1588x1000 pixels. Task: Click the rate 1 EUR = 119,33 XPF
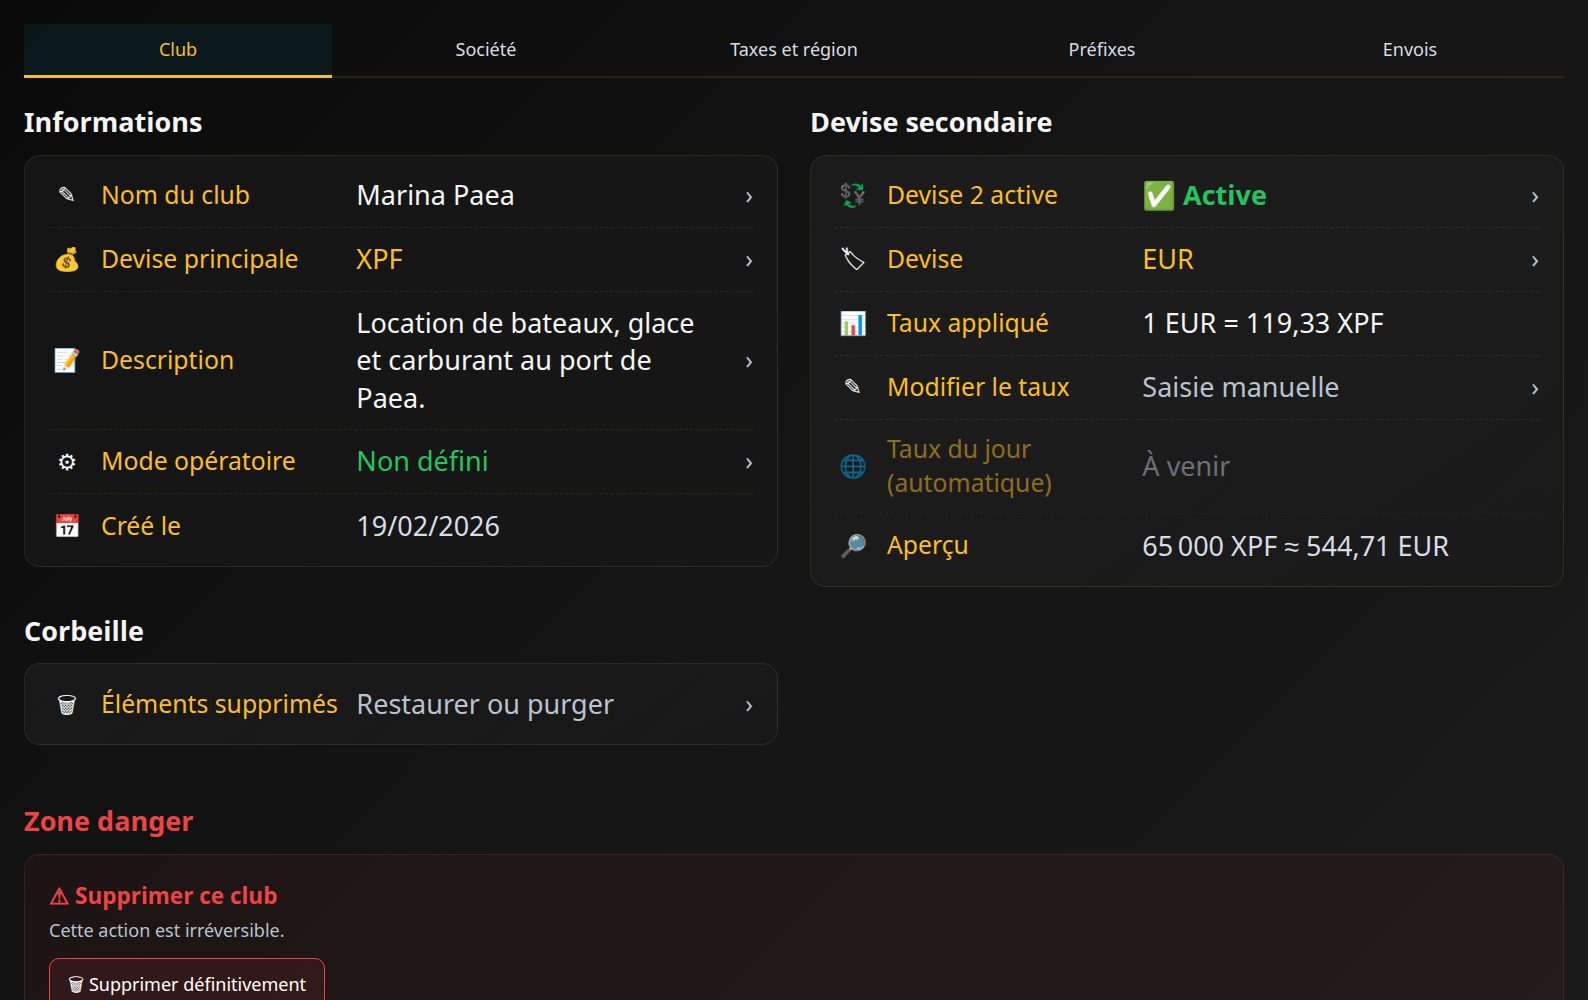pyautogui.click(x=1263, y=324)
